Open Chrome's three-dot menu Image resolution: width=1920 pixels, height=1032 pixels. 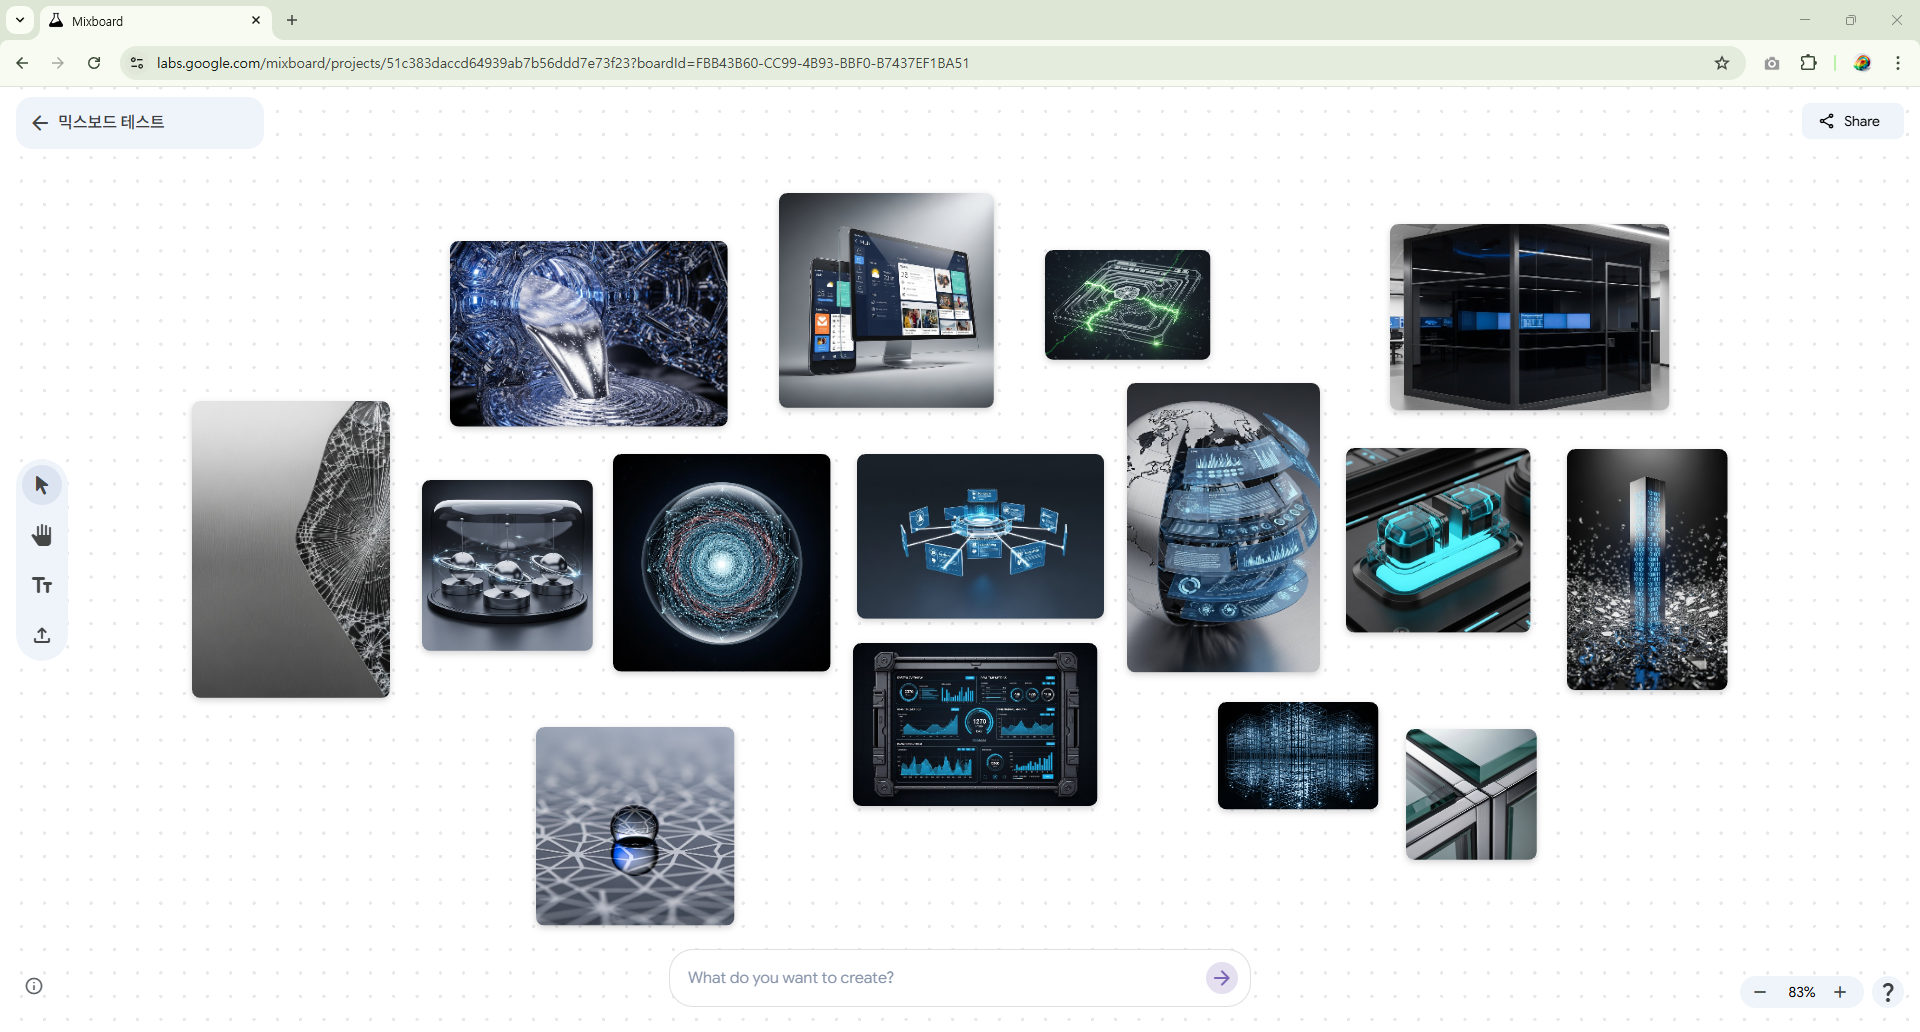(x=1898, y=63)
